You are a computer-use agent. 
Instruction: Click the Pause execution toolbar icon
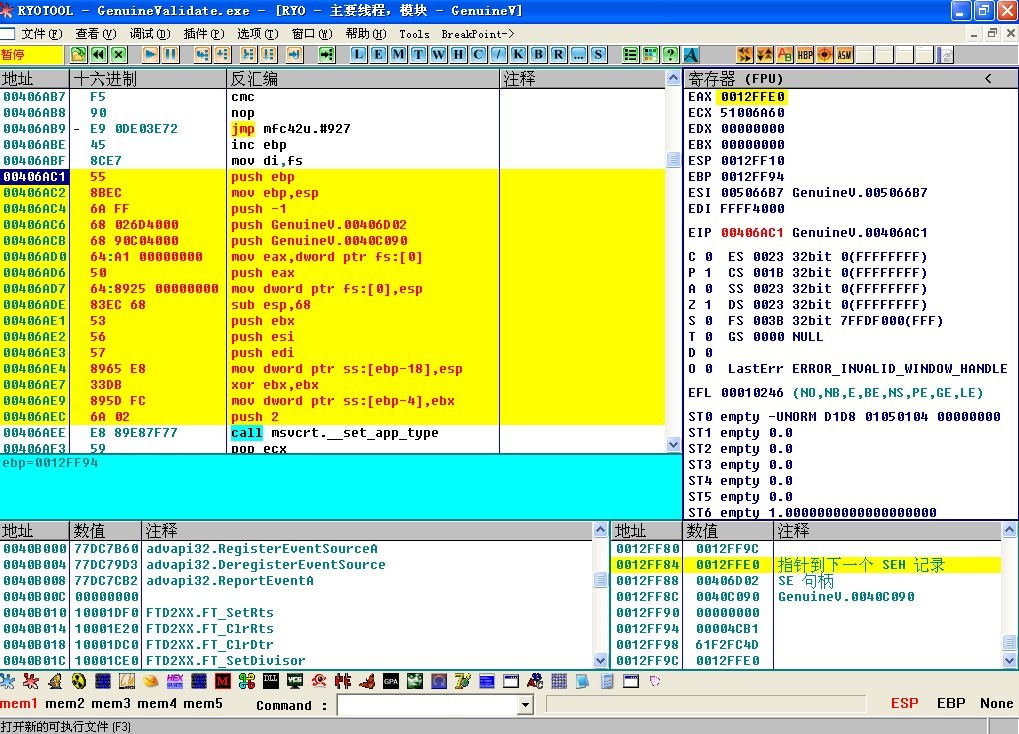pos(171,55)
